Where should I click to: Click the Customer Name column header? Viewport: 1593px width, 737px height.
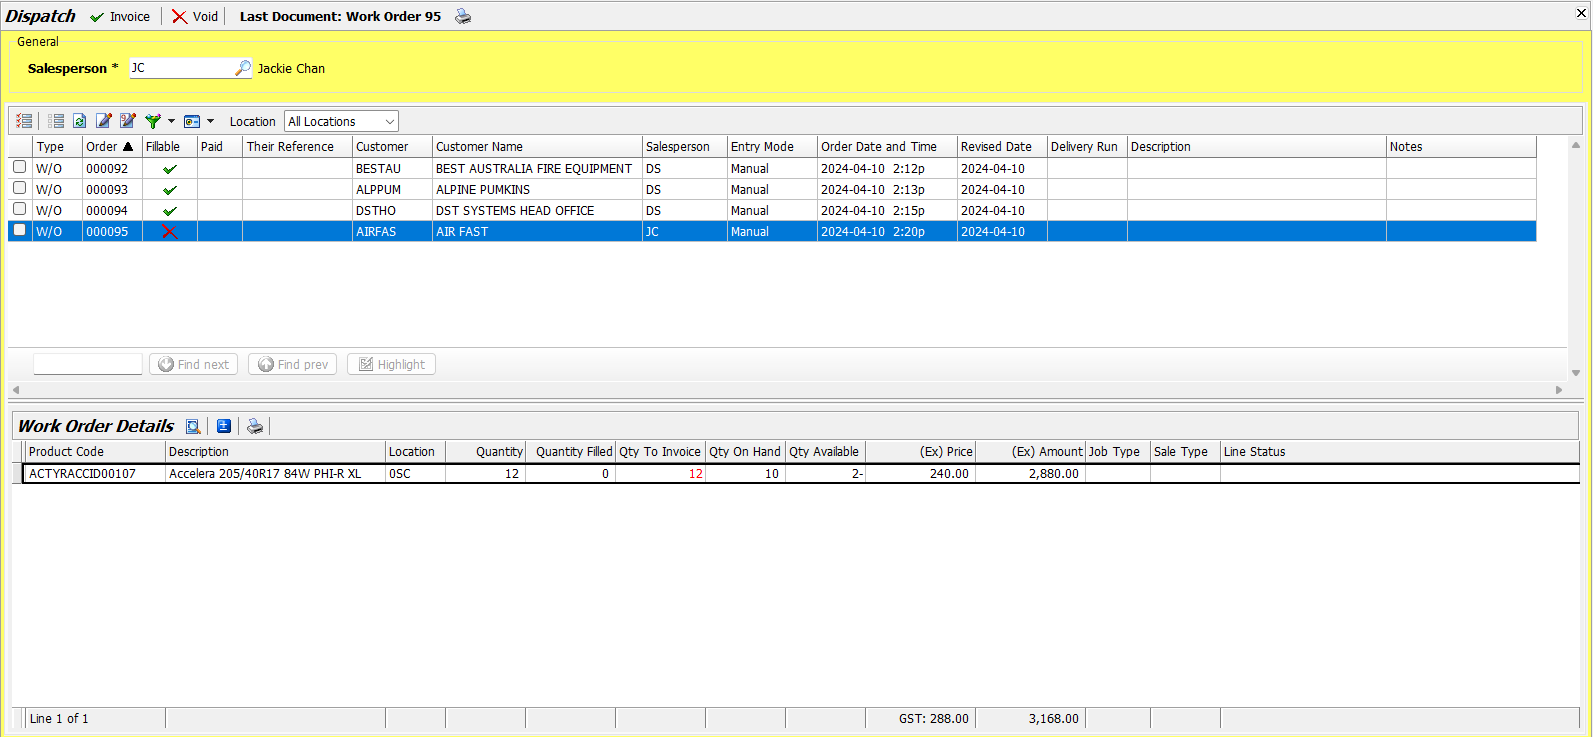click(x=537, y=146)
